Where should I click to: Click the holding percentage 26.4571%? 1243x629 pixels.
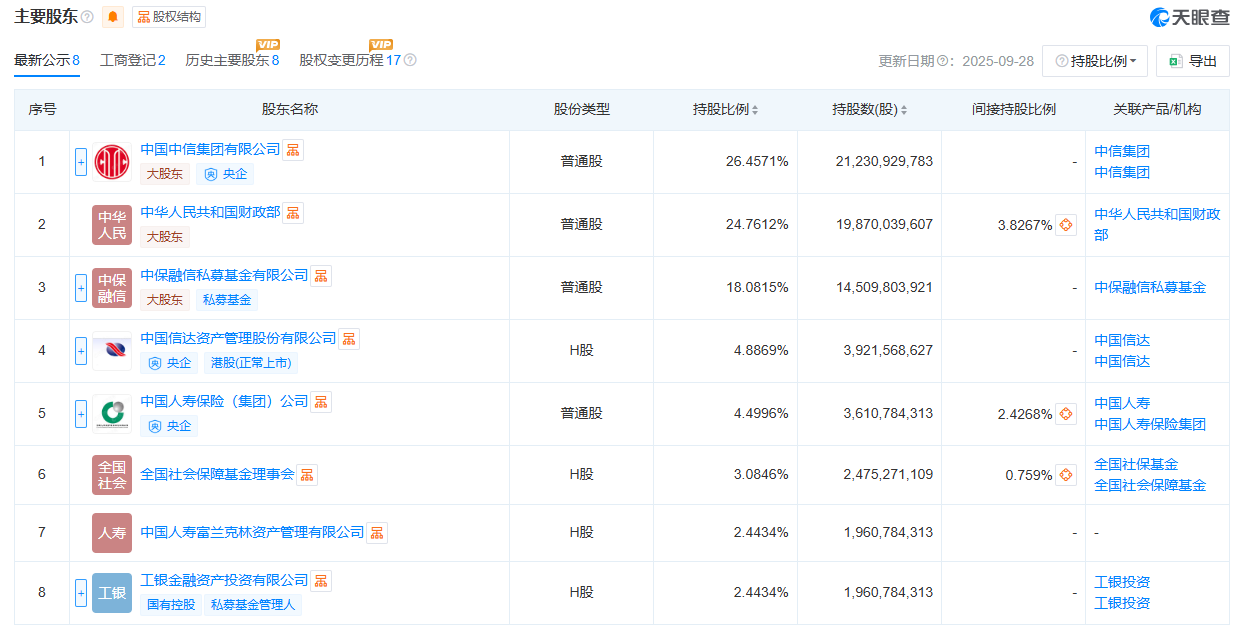click(757, 162)
